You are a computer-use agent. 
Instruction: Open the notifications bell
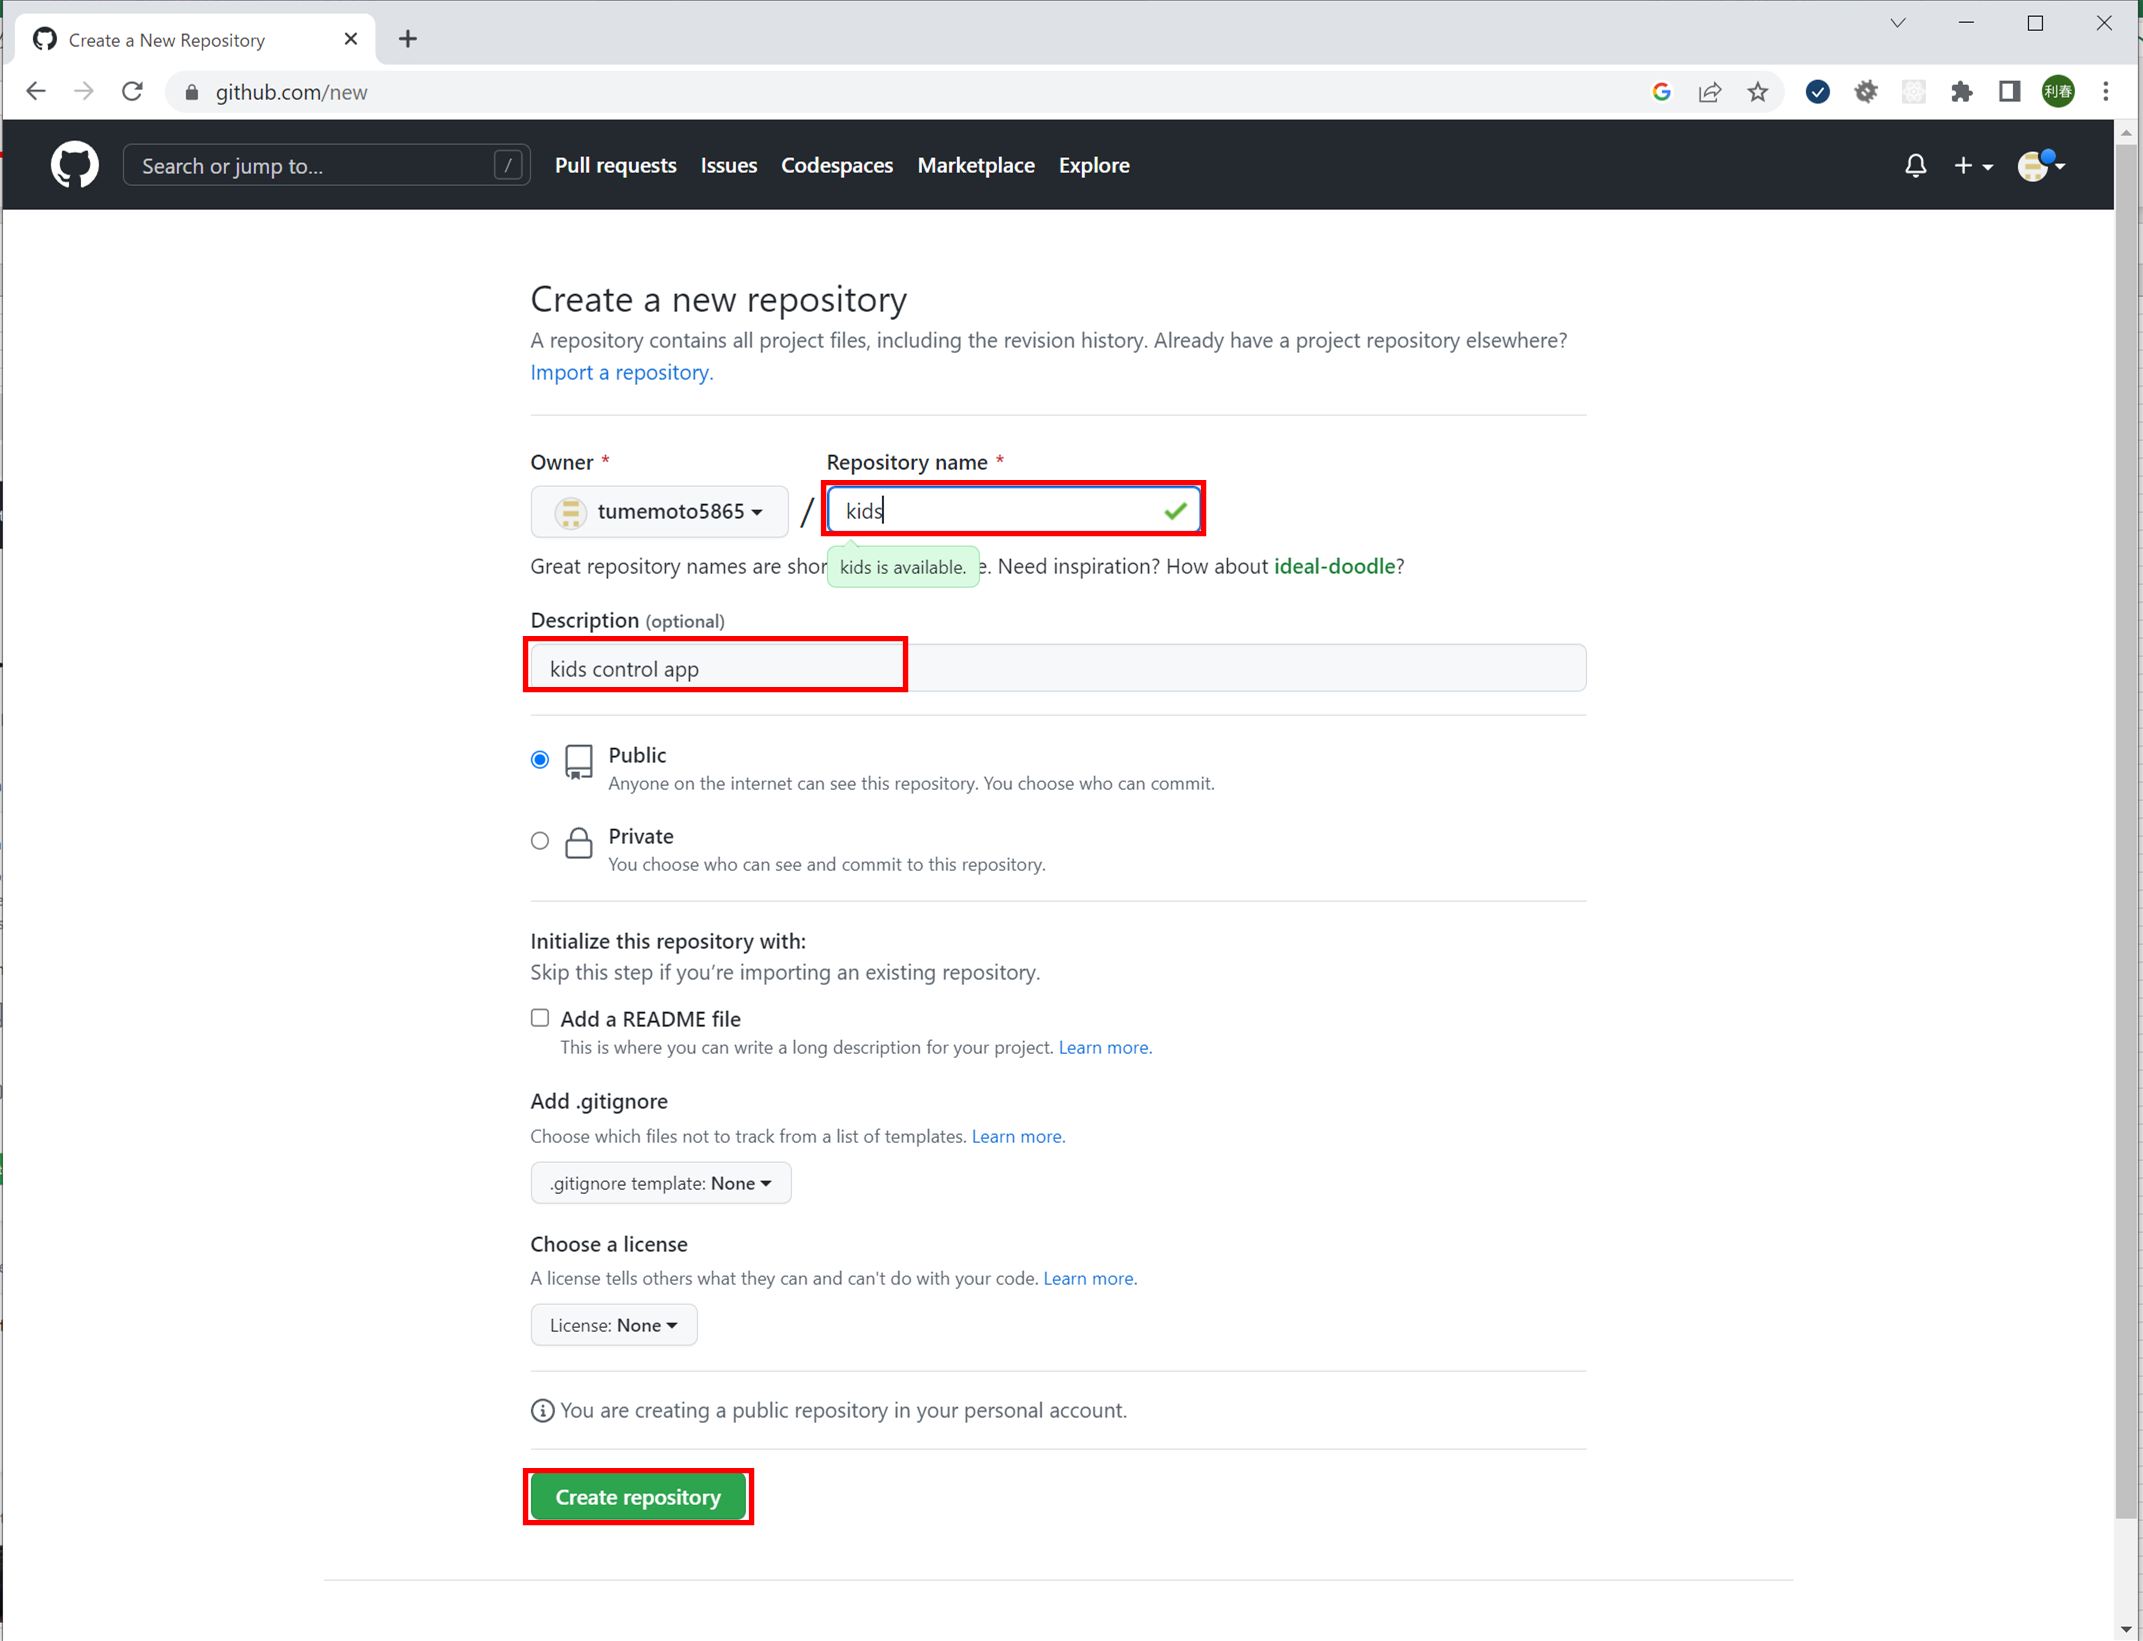[x=1914, y=165]
